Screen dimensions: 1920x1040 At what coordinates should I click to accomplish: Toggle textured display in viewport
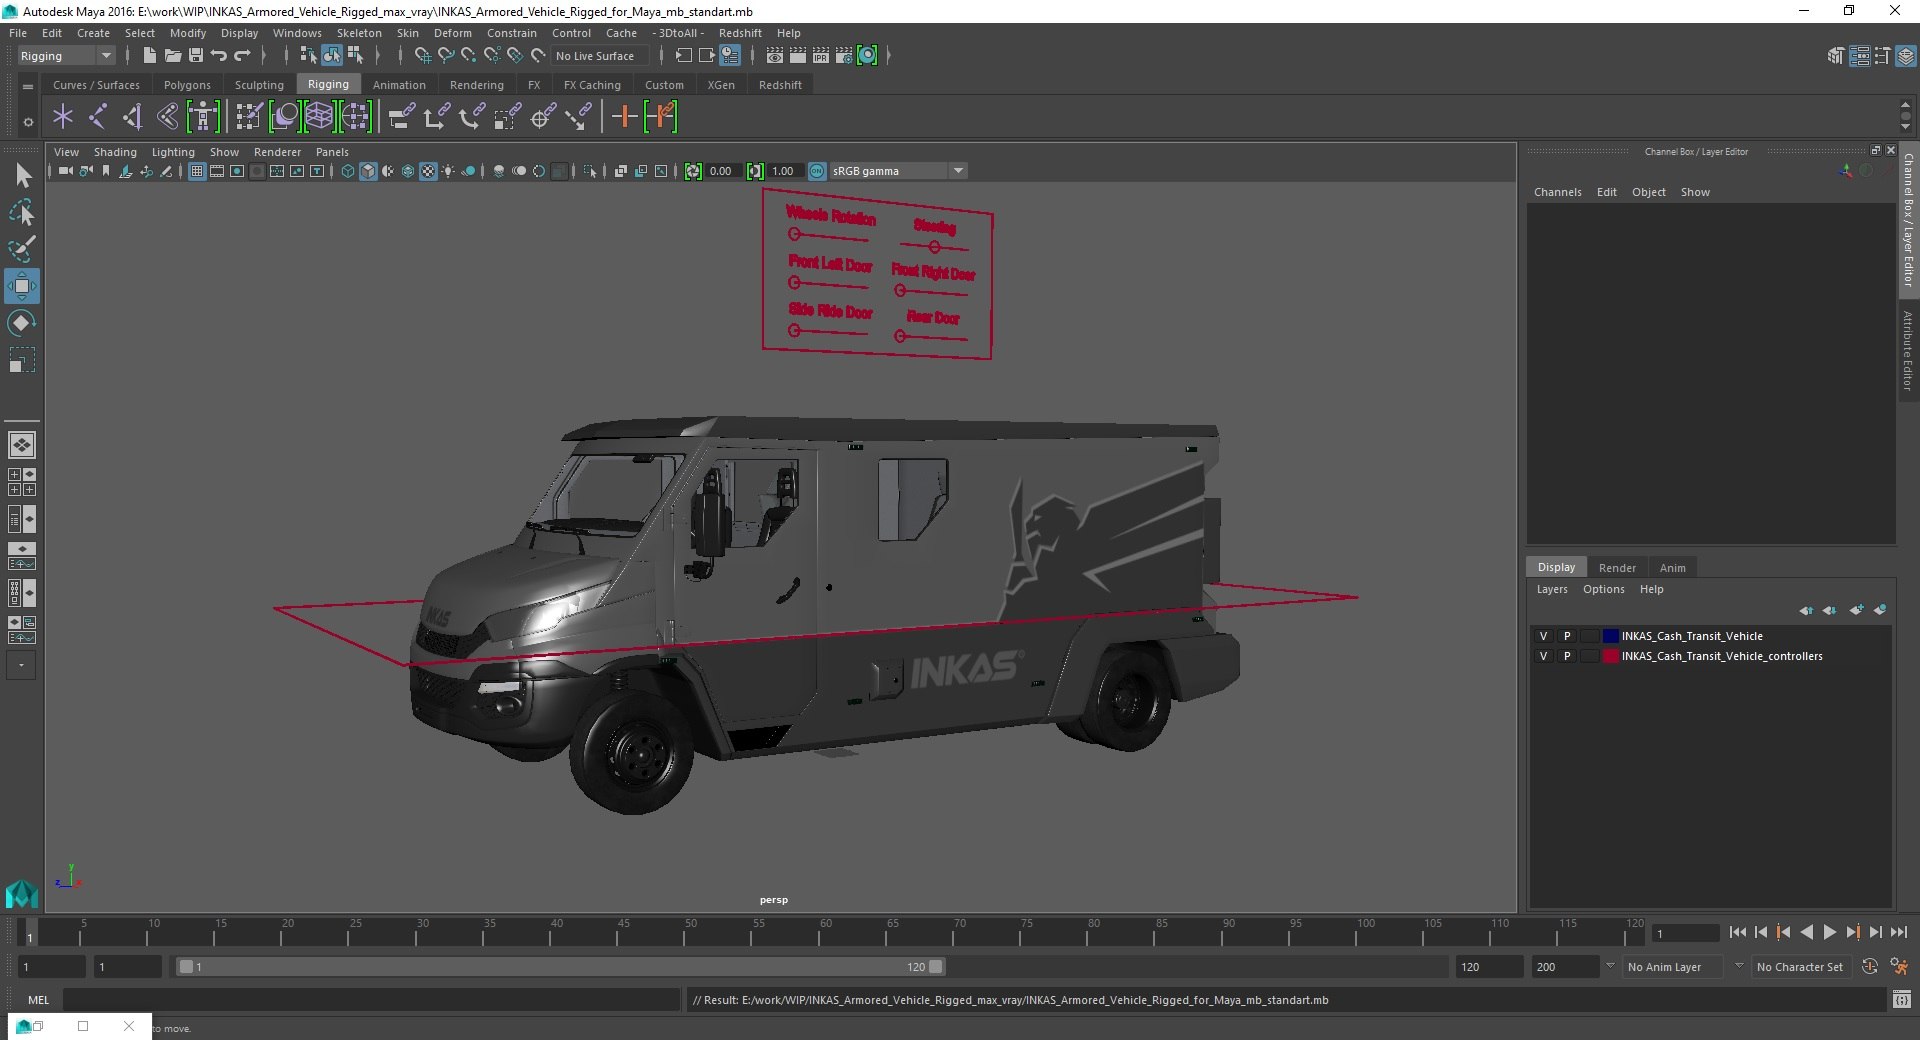click(428, 171)
